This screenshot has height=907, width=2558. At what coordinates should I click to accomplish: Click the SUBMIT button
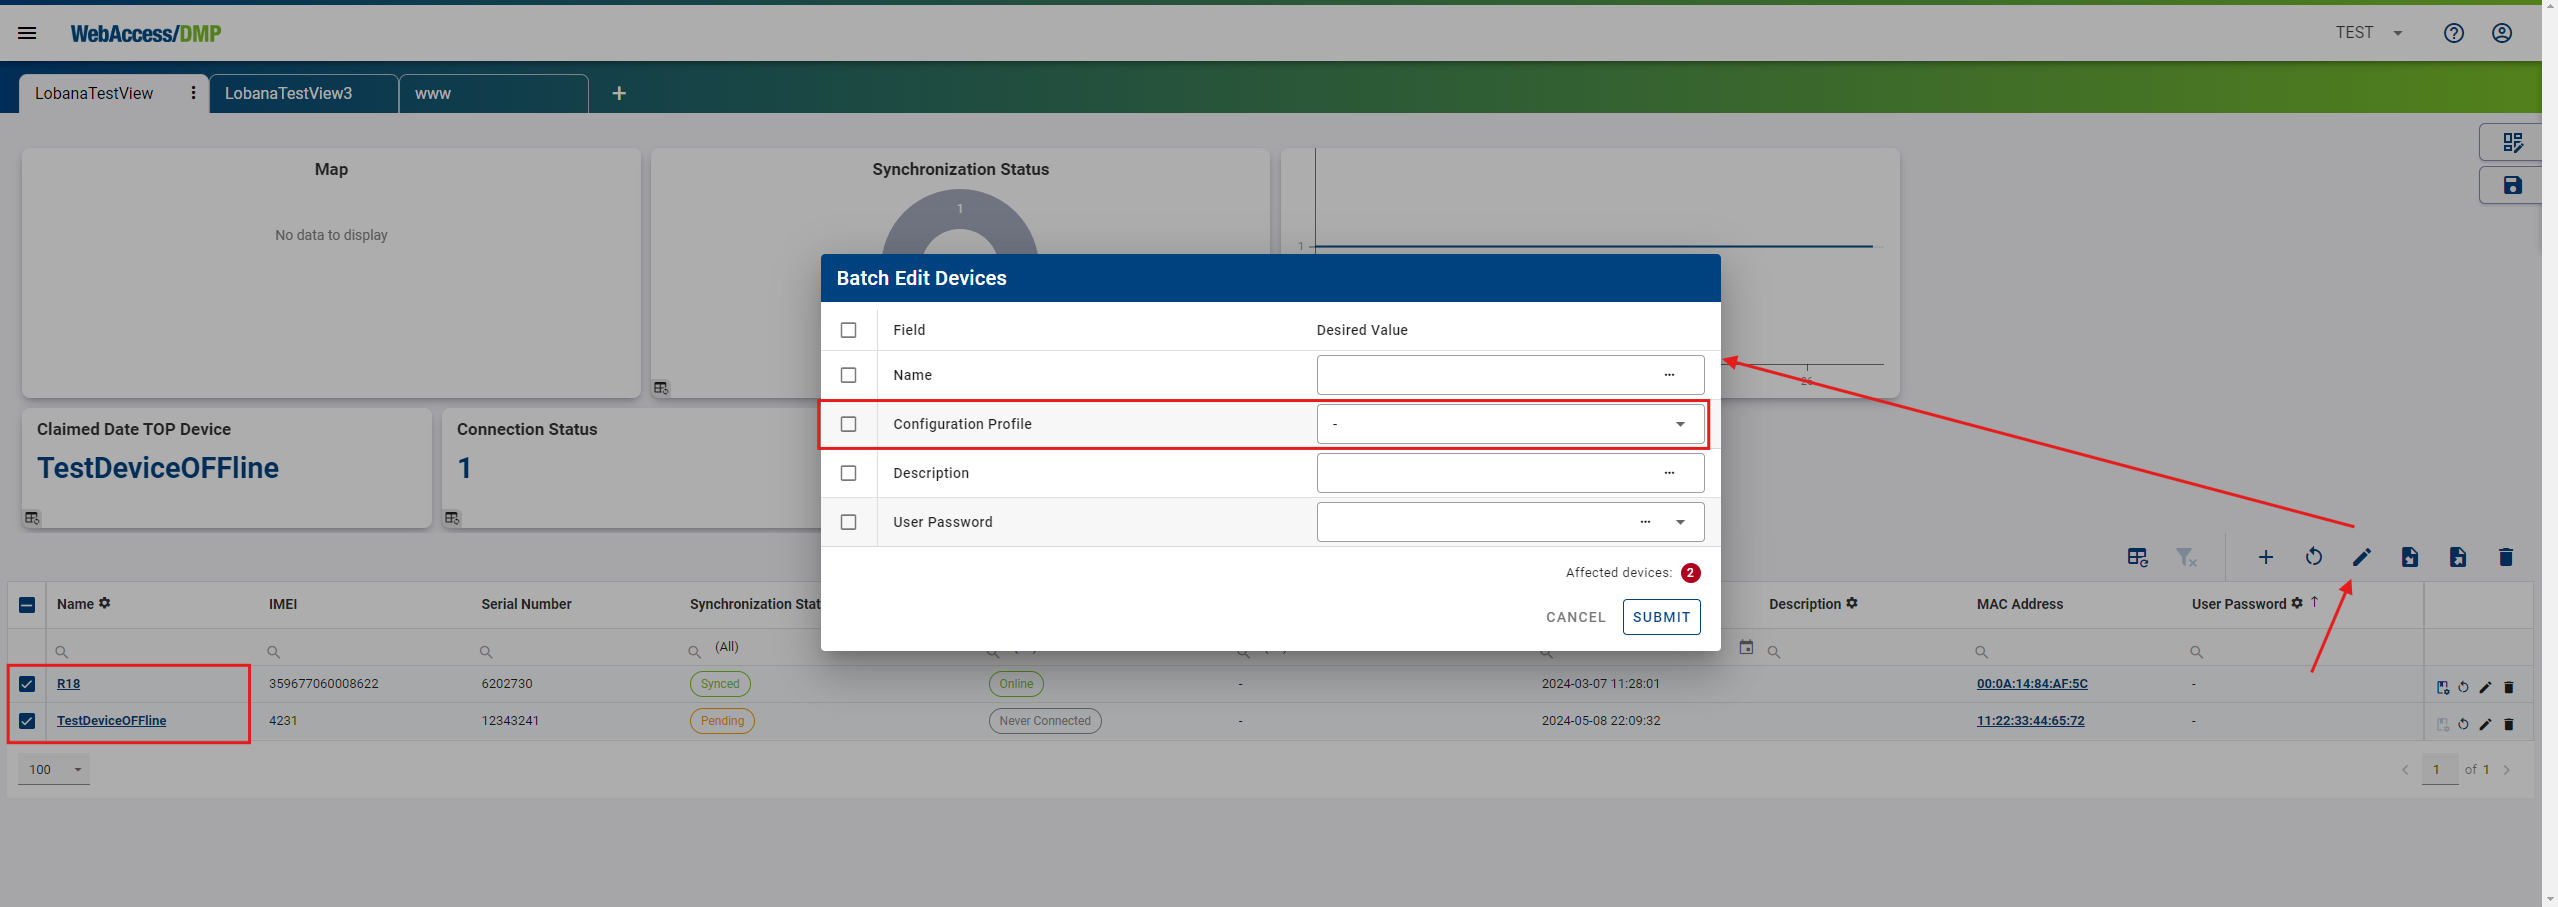pos(1660,617)
